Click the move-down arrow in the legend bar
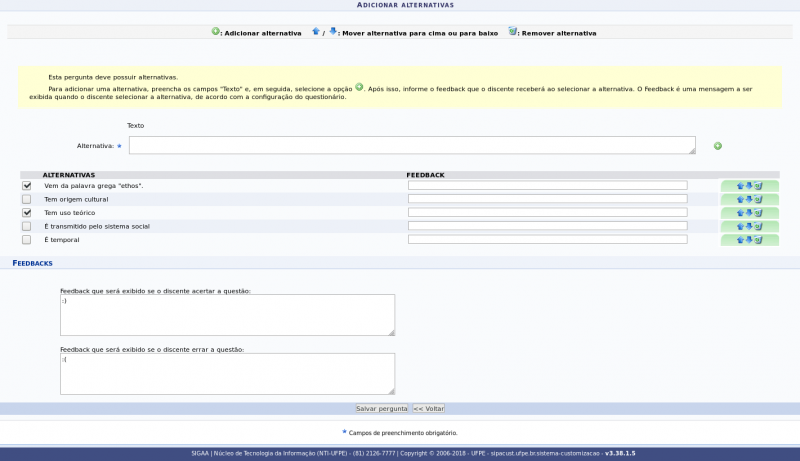Screen dimensions: 800x461 pos(333,32)
